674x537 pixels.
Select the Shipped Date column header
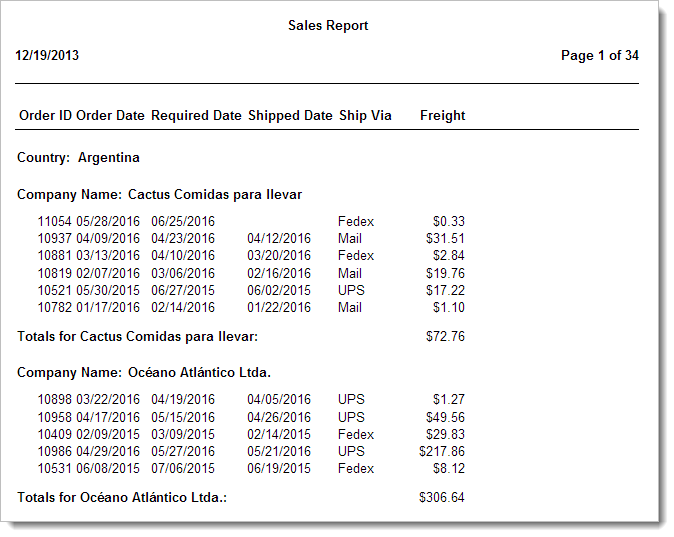click(290, 115)
